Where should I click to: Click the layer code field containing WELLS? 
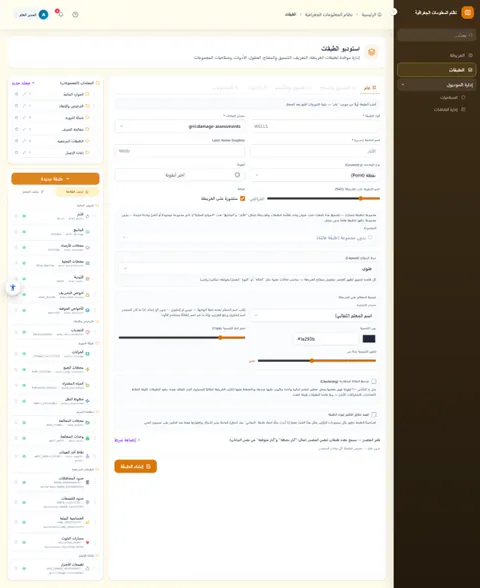(x=315, y=126)
